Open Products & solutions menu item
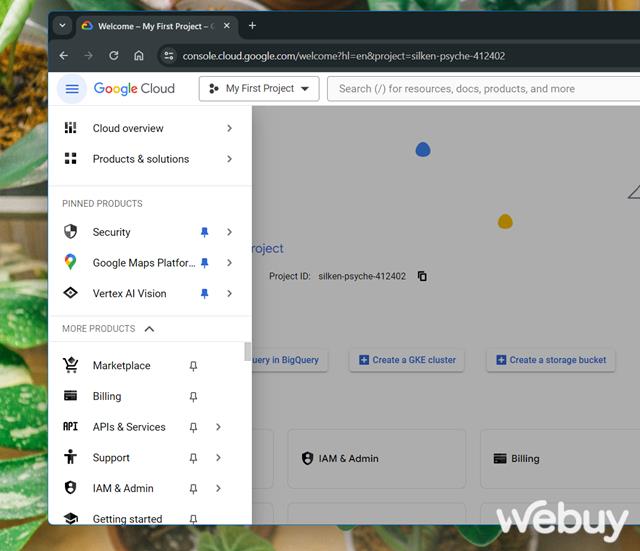 coord(150,159)
